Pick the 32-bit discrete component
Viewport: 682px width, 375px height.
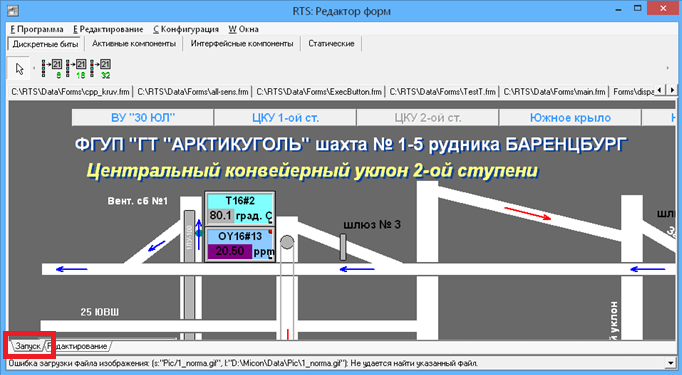tap(100, 69)
